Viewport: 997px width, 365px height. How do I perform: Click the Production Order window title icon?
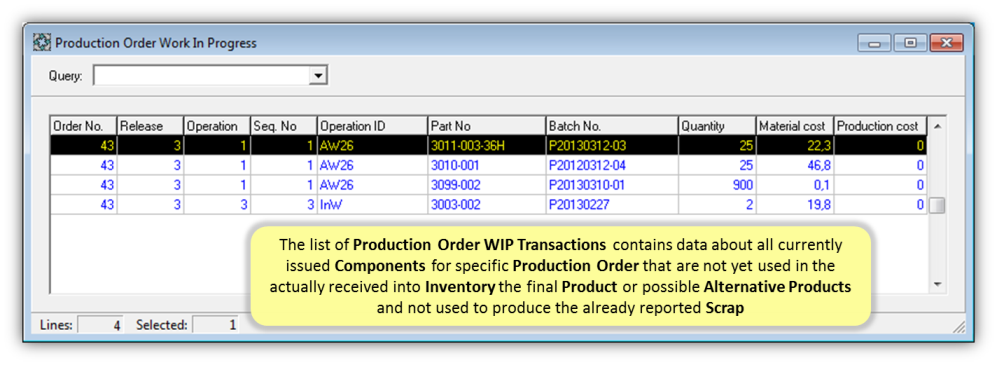coord(43,43)
